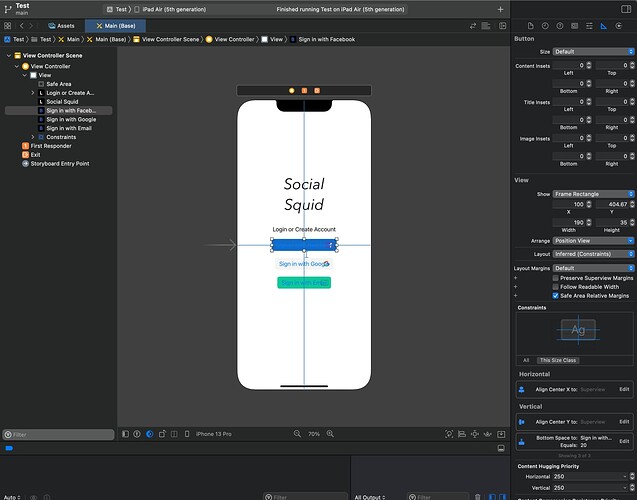The image size is (637, 500).
Task: Toggle the document outline sidebar
Action: 126,434
